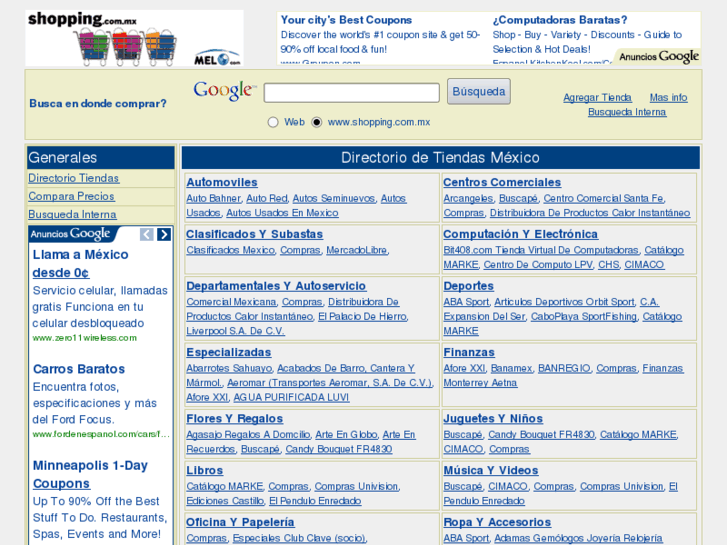Open the Libros category heading

click(x=204, y=470)
